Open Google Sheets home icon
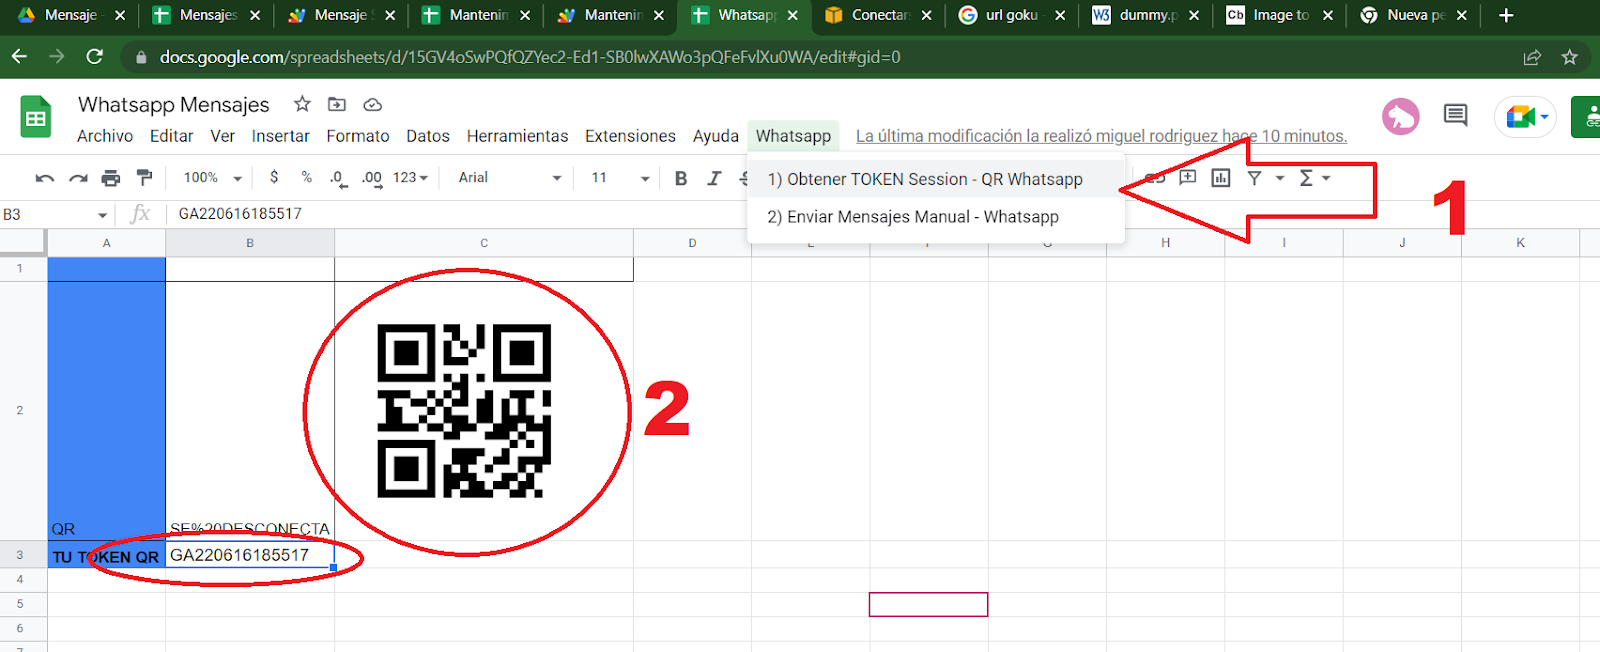 36,117
